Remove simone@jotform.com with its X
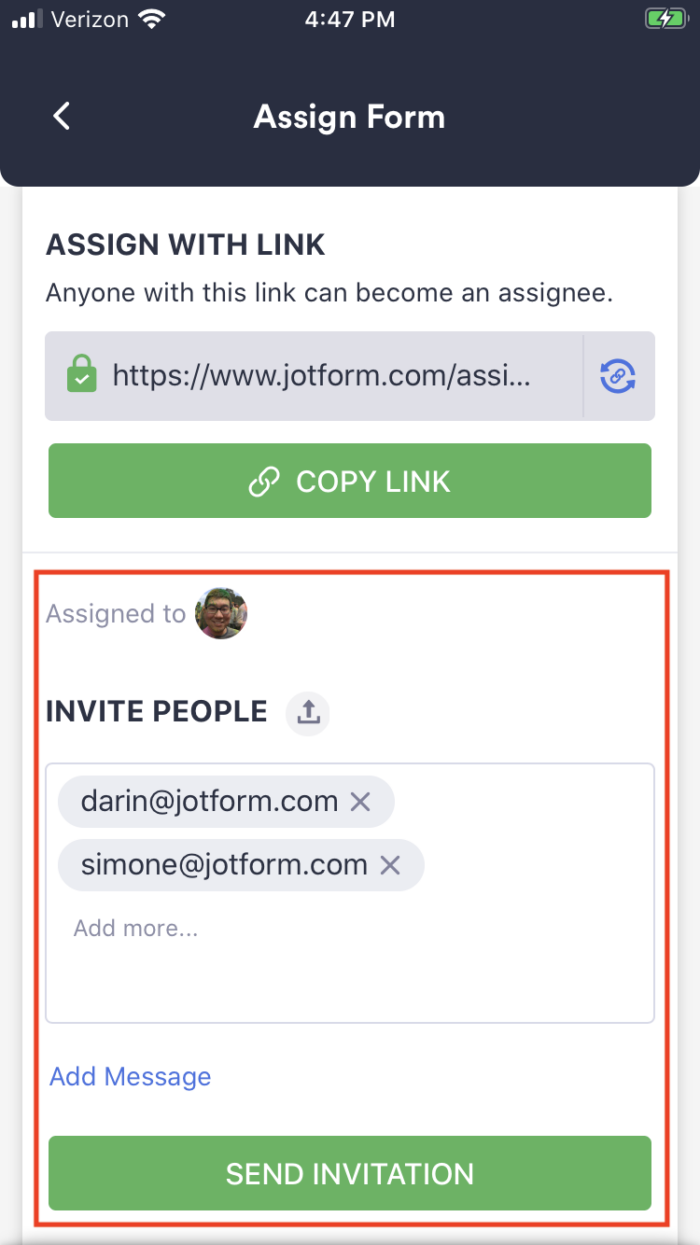The image size is (700, 1245). (390, 865)
